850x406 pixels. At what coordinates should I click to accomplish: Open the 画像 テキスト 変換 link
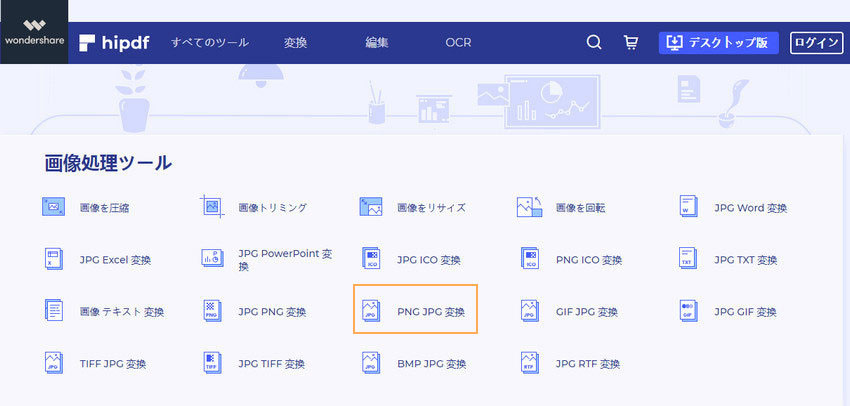pos(122,312)
